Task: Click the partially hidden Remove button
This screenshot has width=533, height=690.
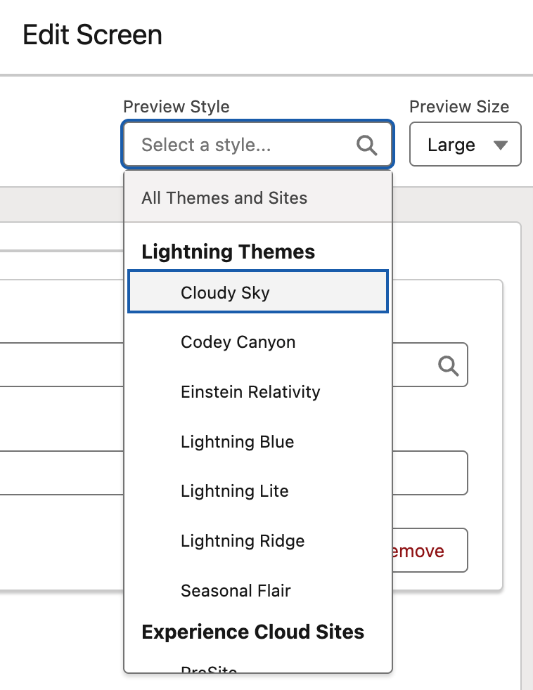Action: tap(430, 550)
